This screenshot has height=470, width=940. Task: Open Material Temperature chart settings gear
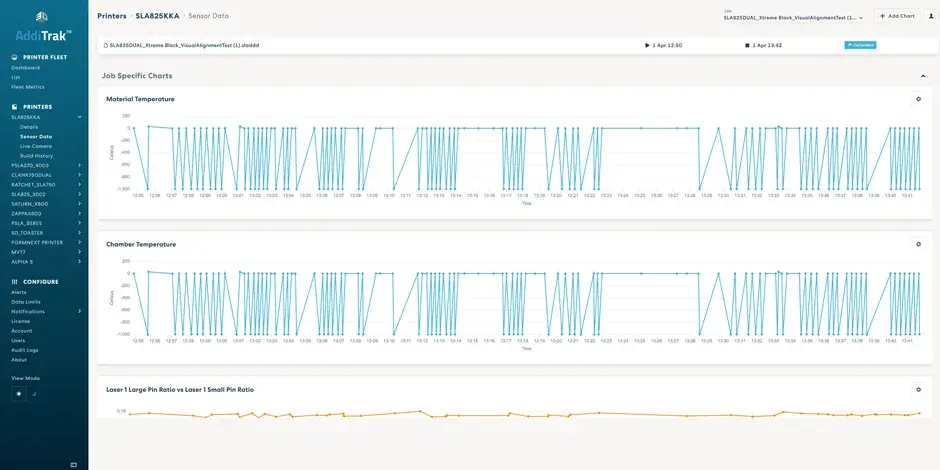[918, 99]
